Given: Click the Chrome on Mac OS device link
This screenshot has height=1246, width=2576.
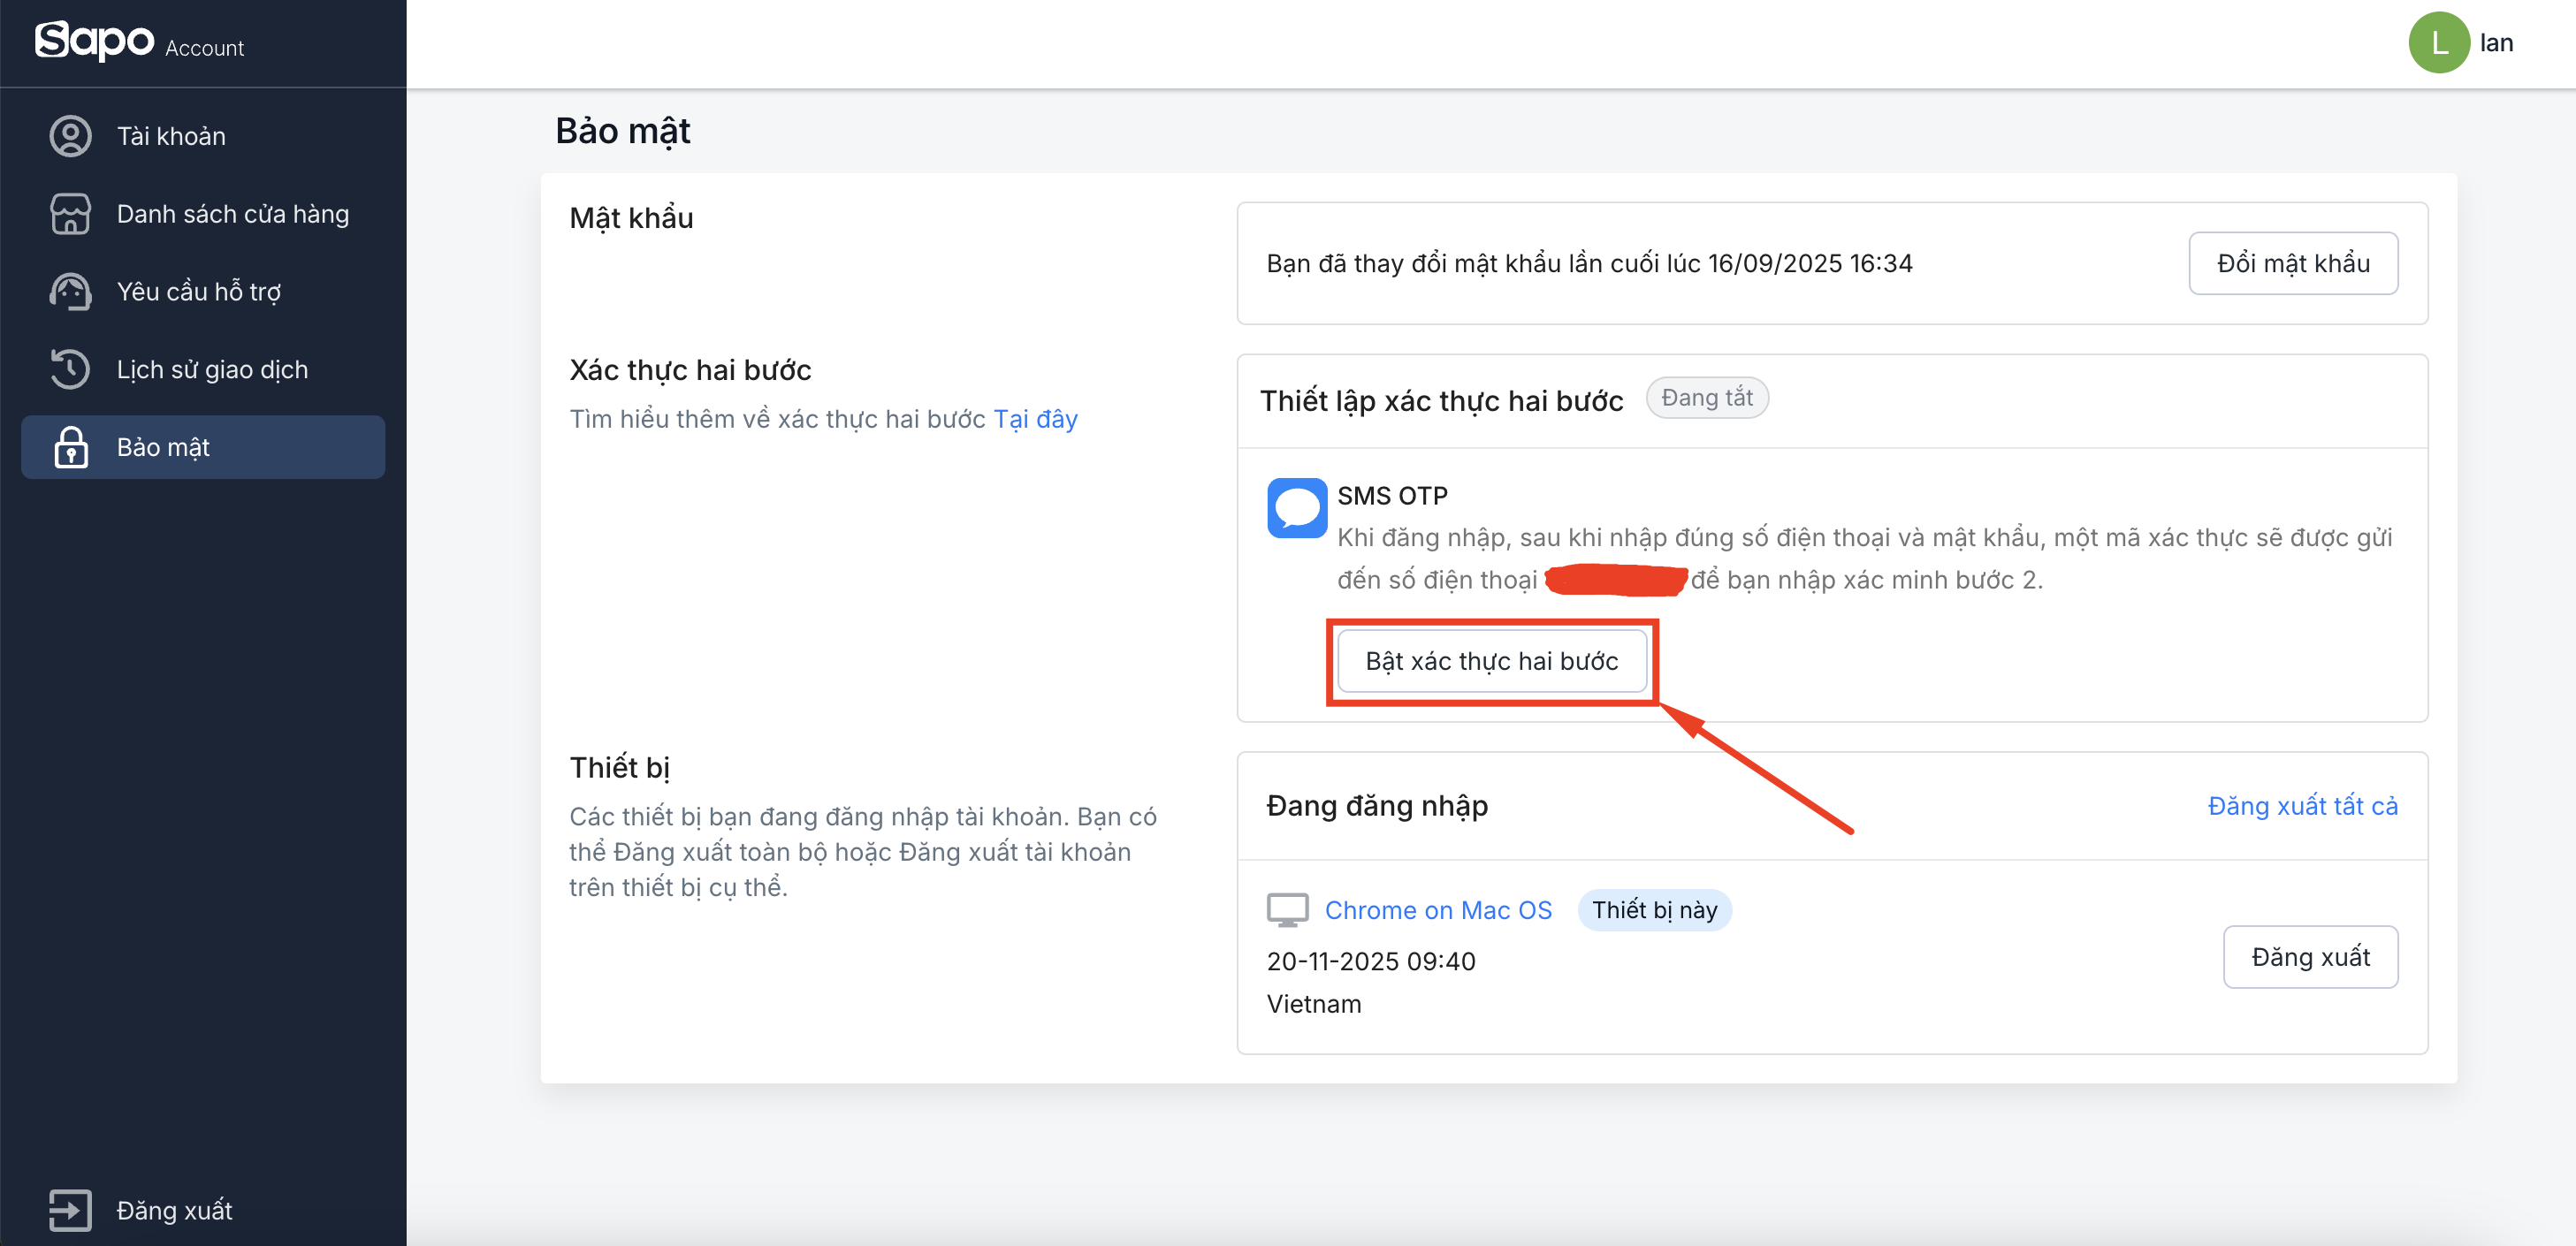Looking at the screenshot, I should tap(1438, 910).
